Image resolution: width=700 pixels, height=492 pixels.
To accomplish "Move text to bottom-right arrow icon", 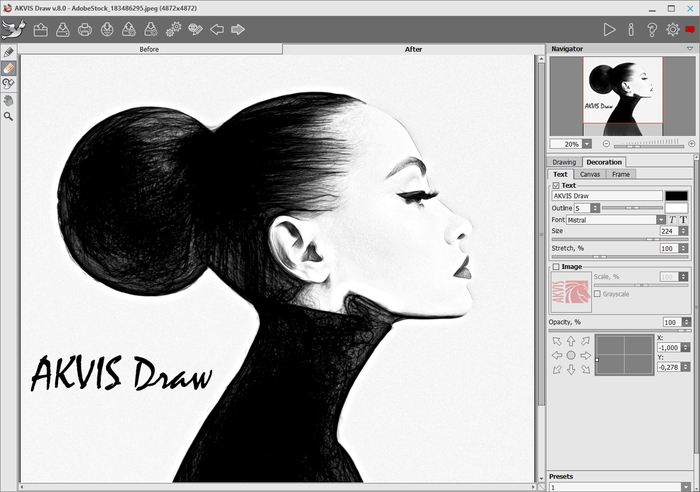I will click(x=585, y=370).
